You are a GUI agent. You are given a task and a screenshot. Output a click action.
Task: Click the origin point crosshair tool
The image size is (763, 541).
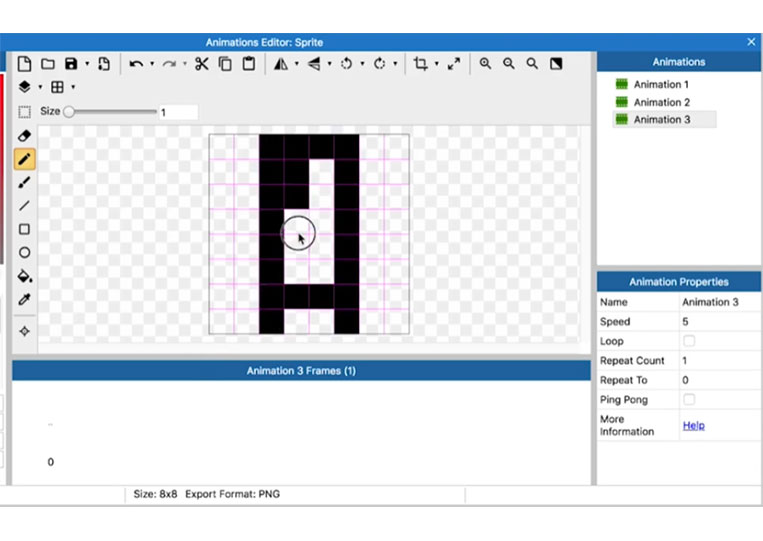[24, 331]
